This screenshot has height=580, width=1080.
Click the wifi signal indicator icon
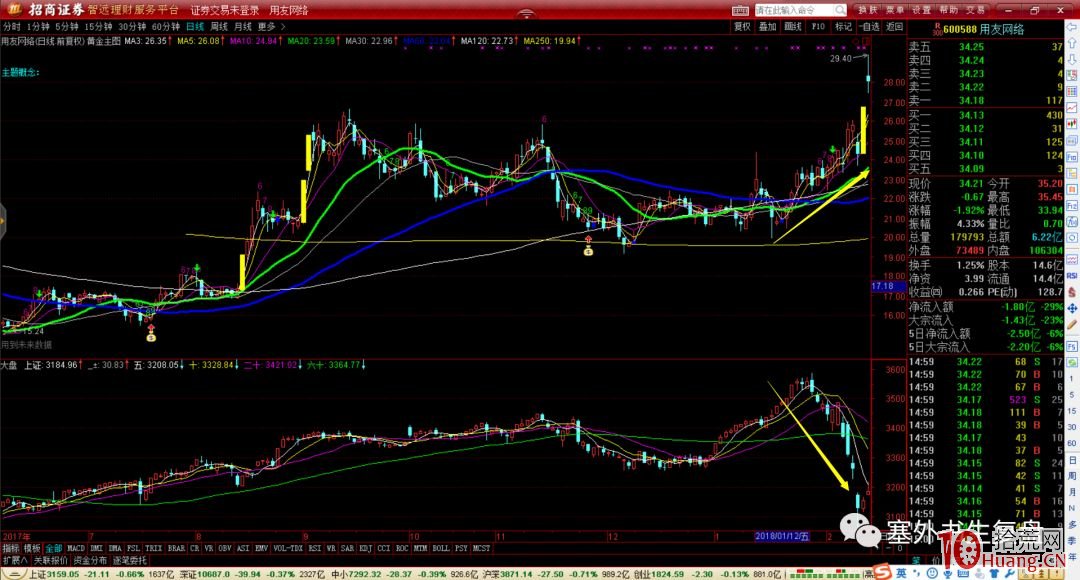[x=526, y=14]
